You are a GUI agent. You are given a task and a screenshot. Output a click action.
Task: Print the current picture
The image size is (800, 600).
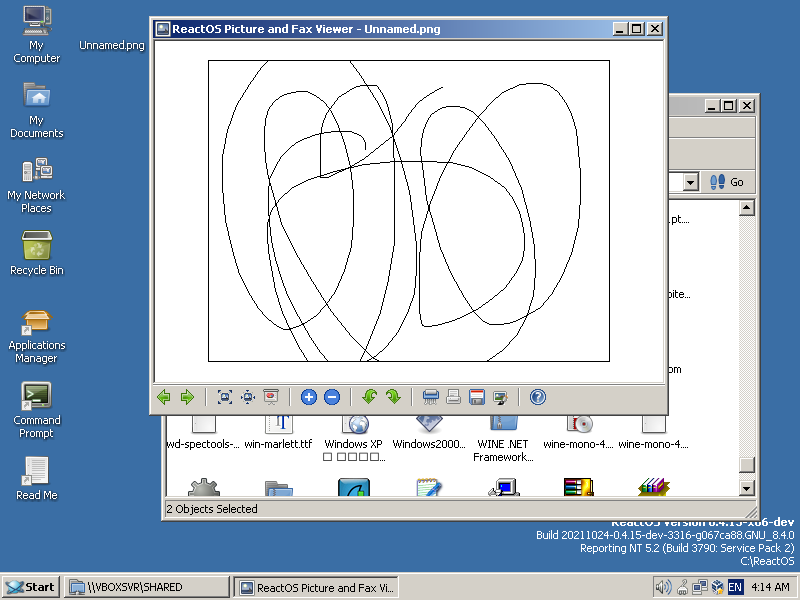[453, 397]
